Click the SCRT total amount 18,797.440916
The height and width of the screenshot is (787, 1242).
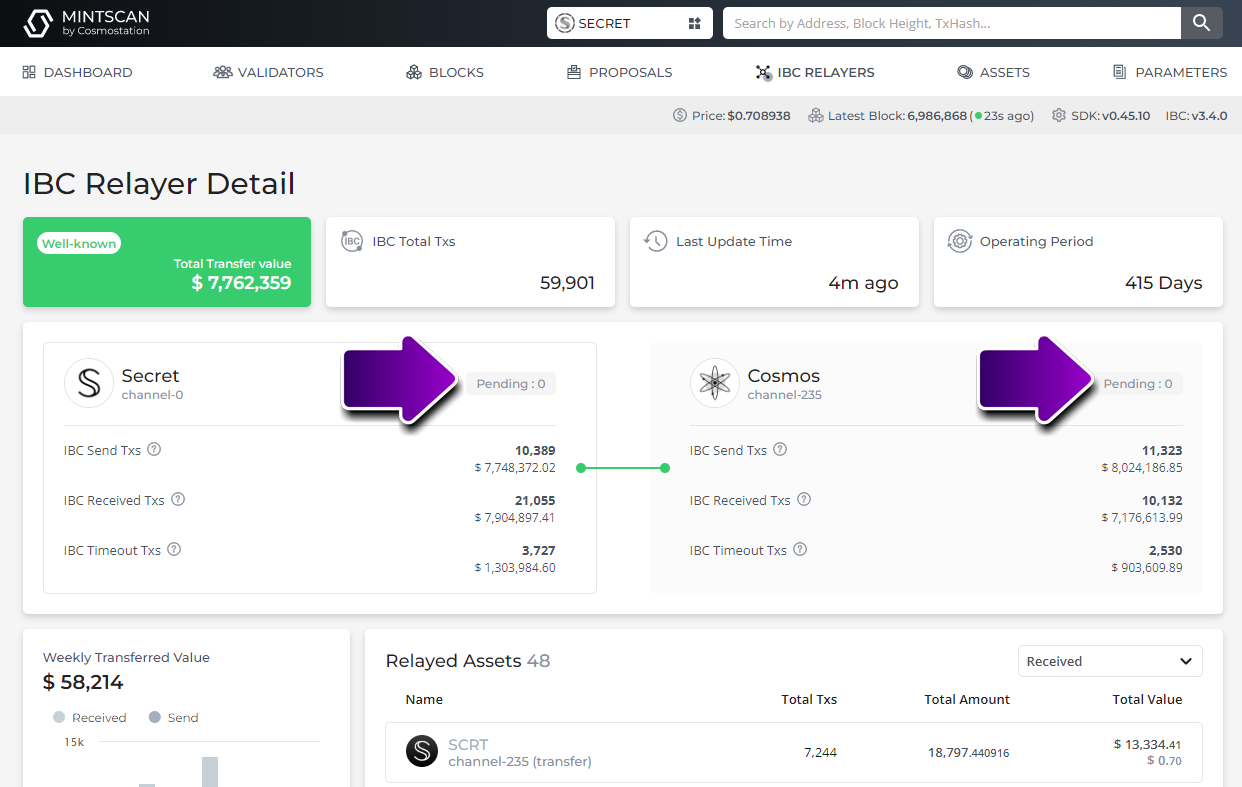pyautogui.click(x=967, y=752)
